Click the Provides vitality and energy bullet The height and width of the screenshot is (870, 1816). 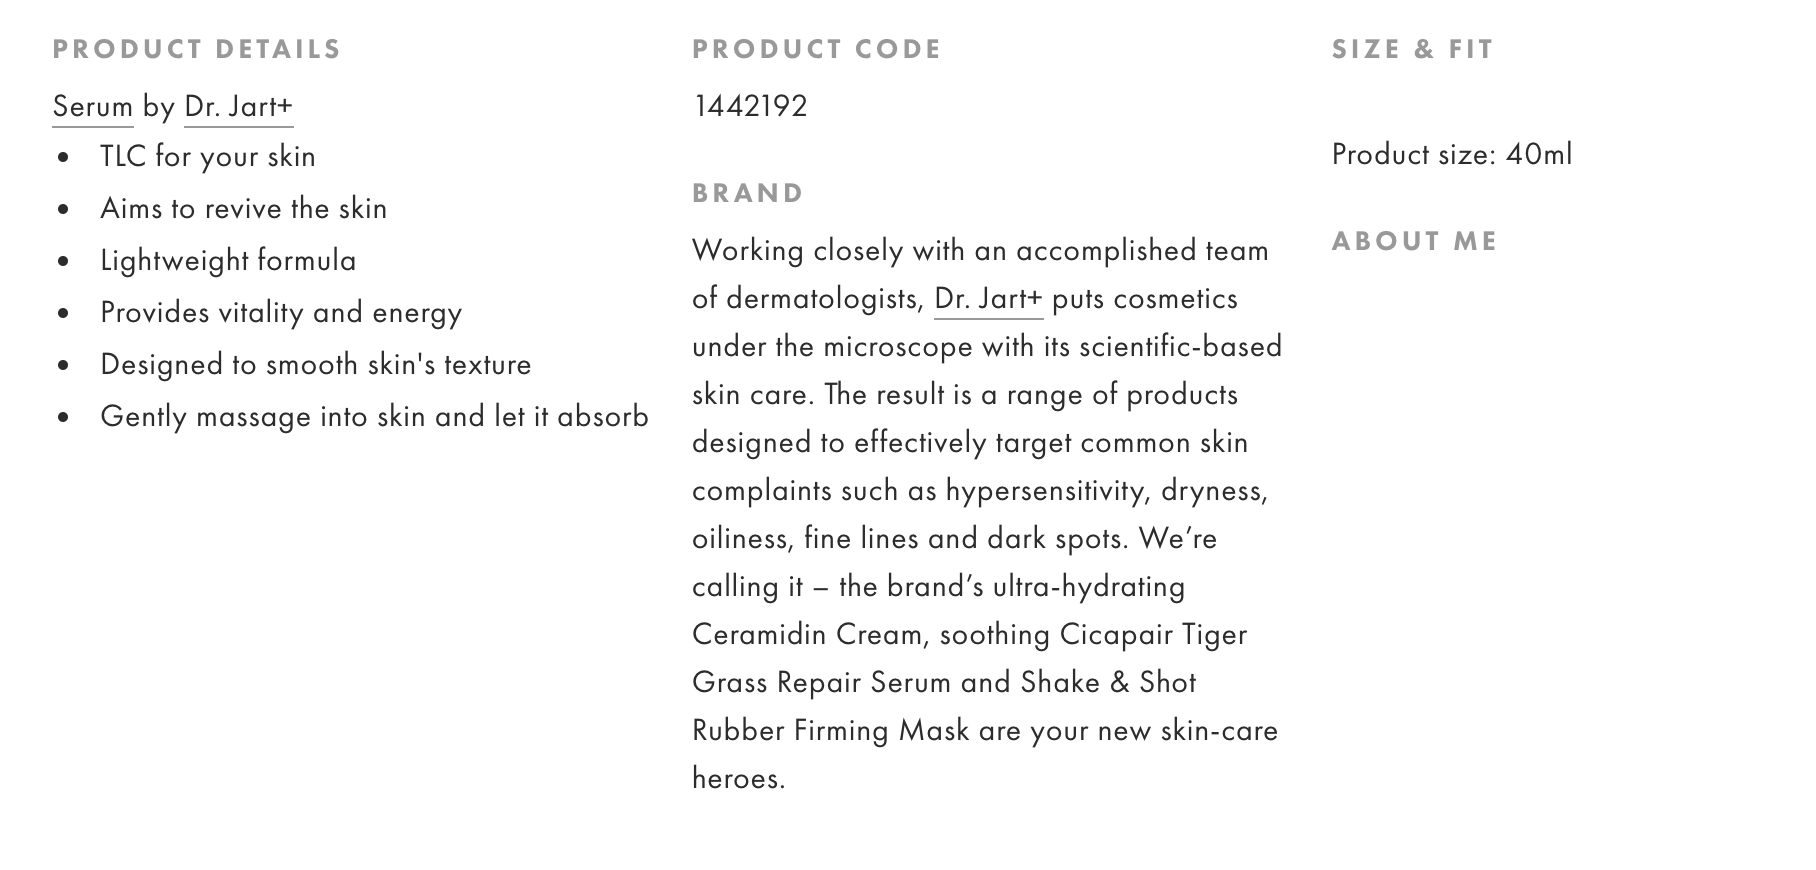click(281, 312)
